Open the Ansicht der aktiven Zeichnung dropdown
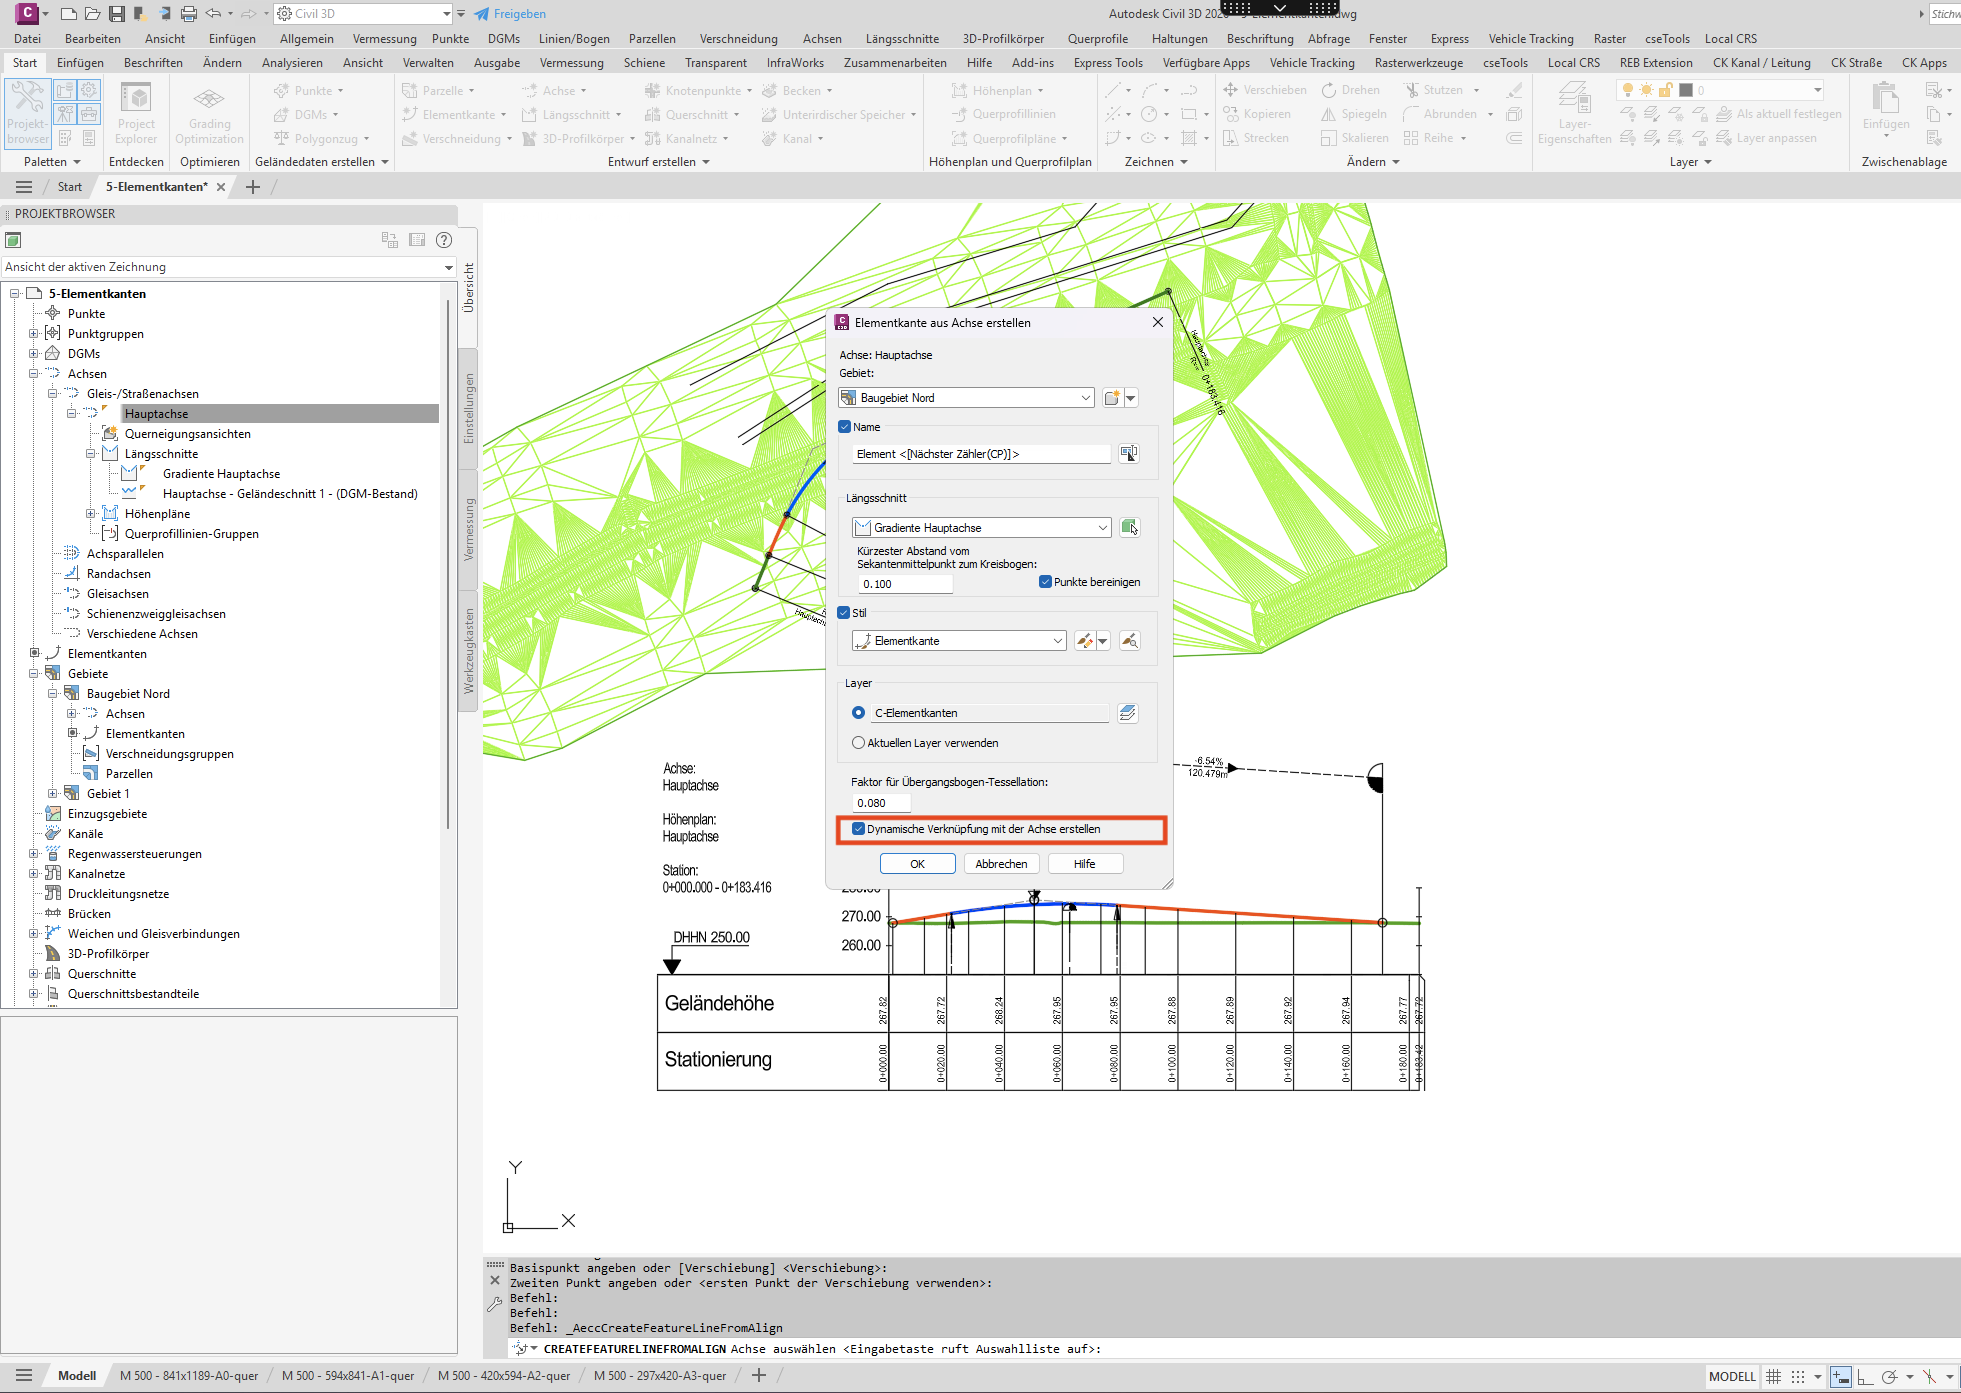1961x1393 pixels. coord(229,267)
